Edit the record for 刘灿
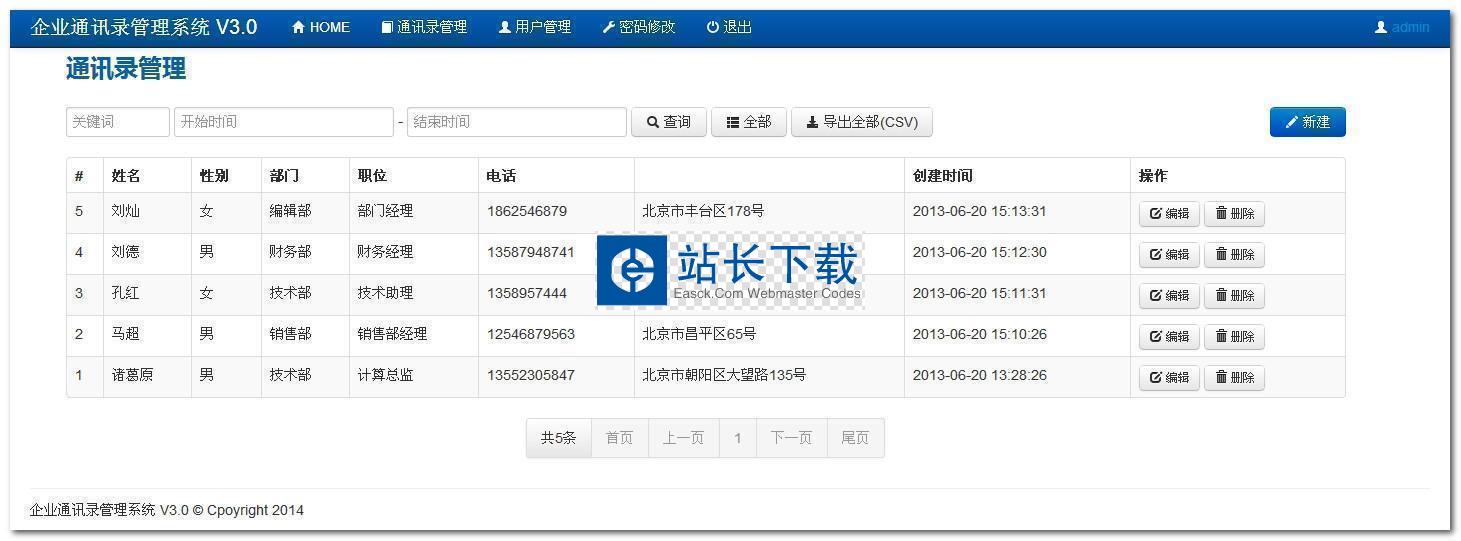Viewport: 1461px width, 541px height. click(1169, 213)
